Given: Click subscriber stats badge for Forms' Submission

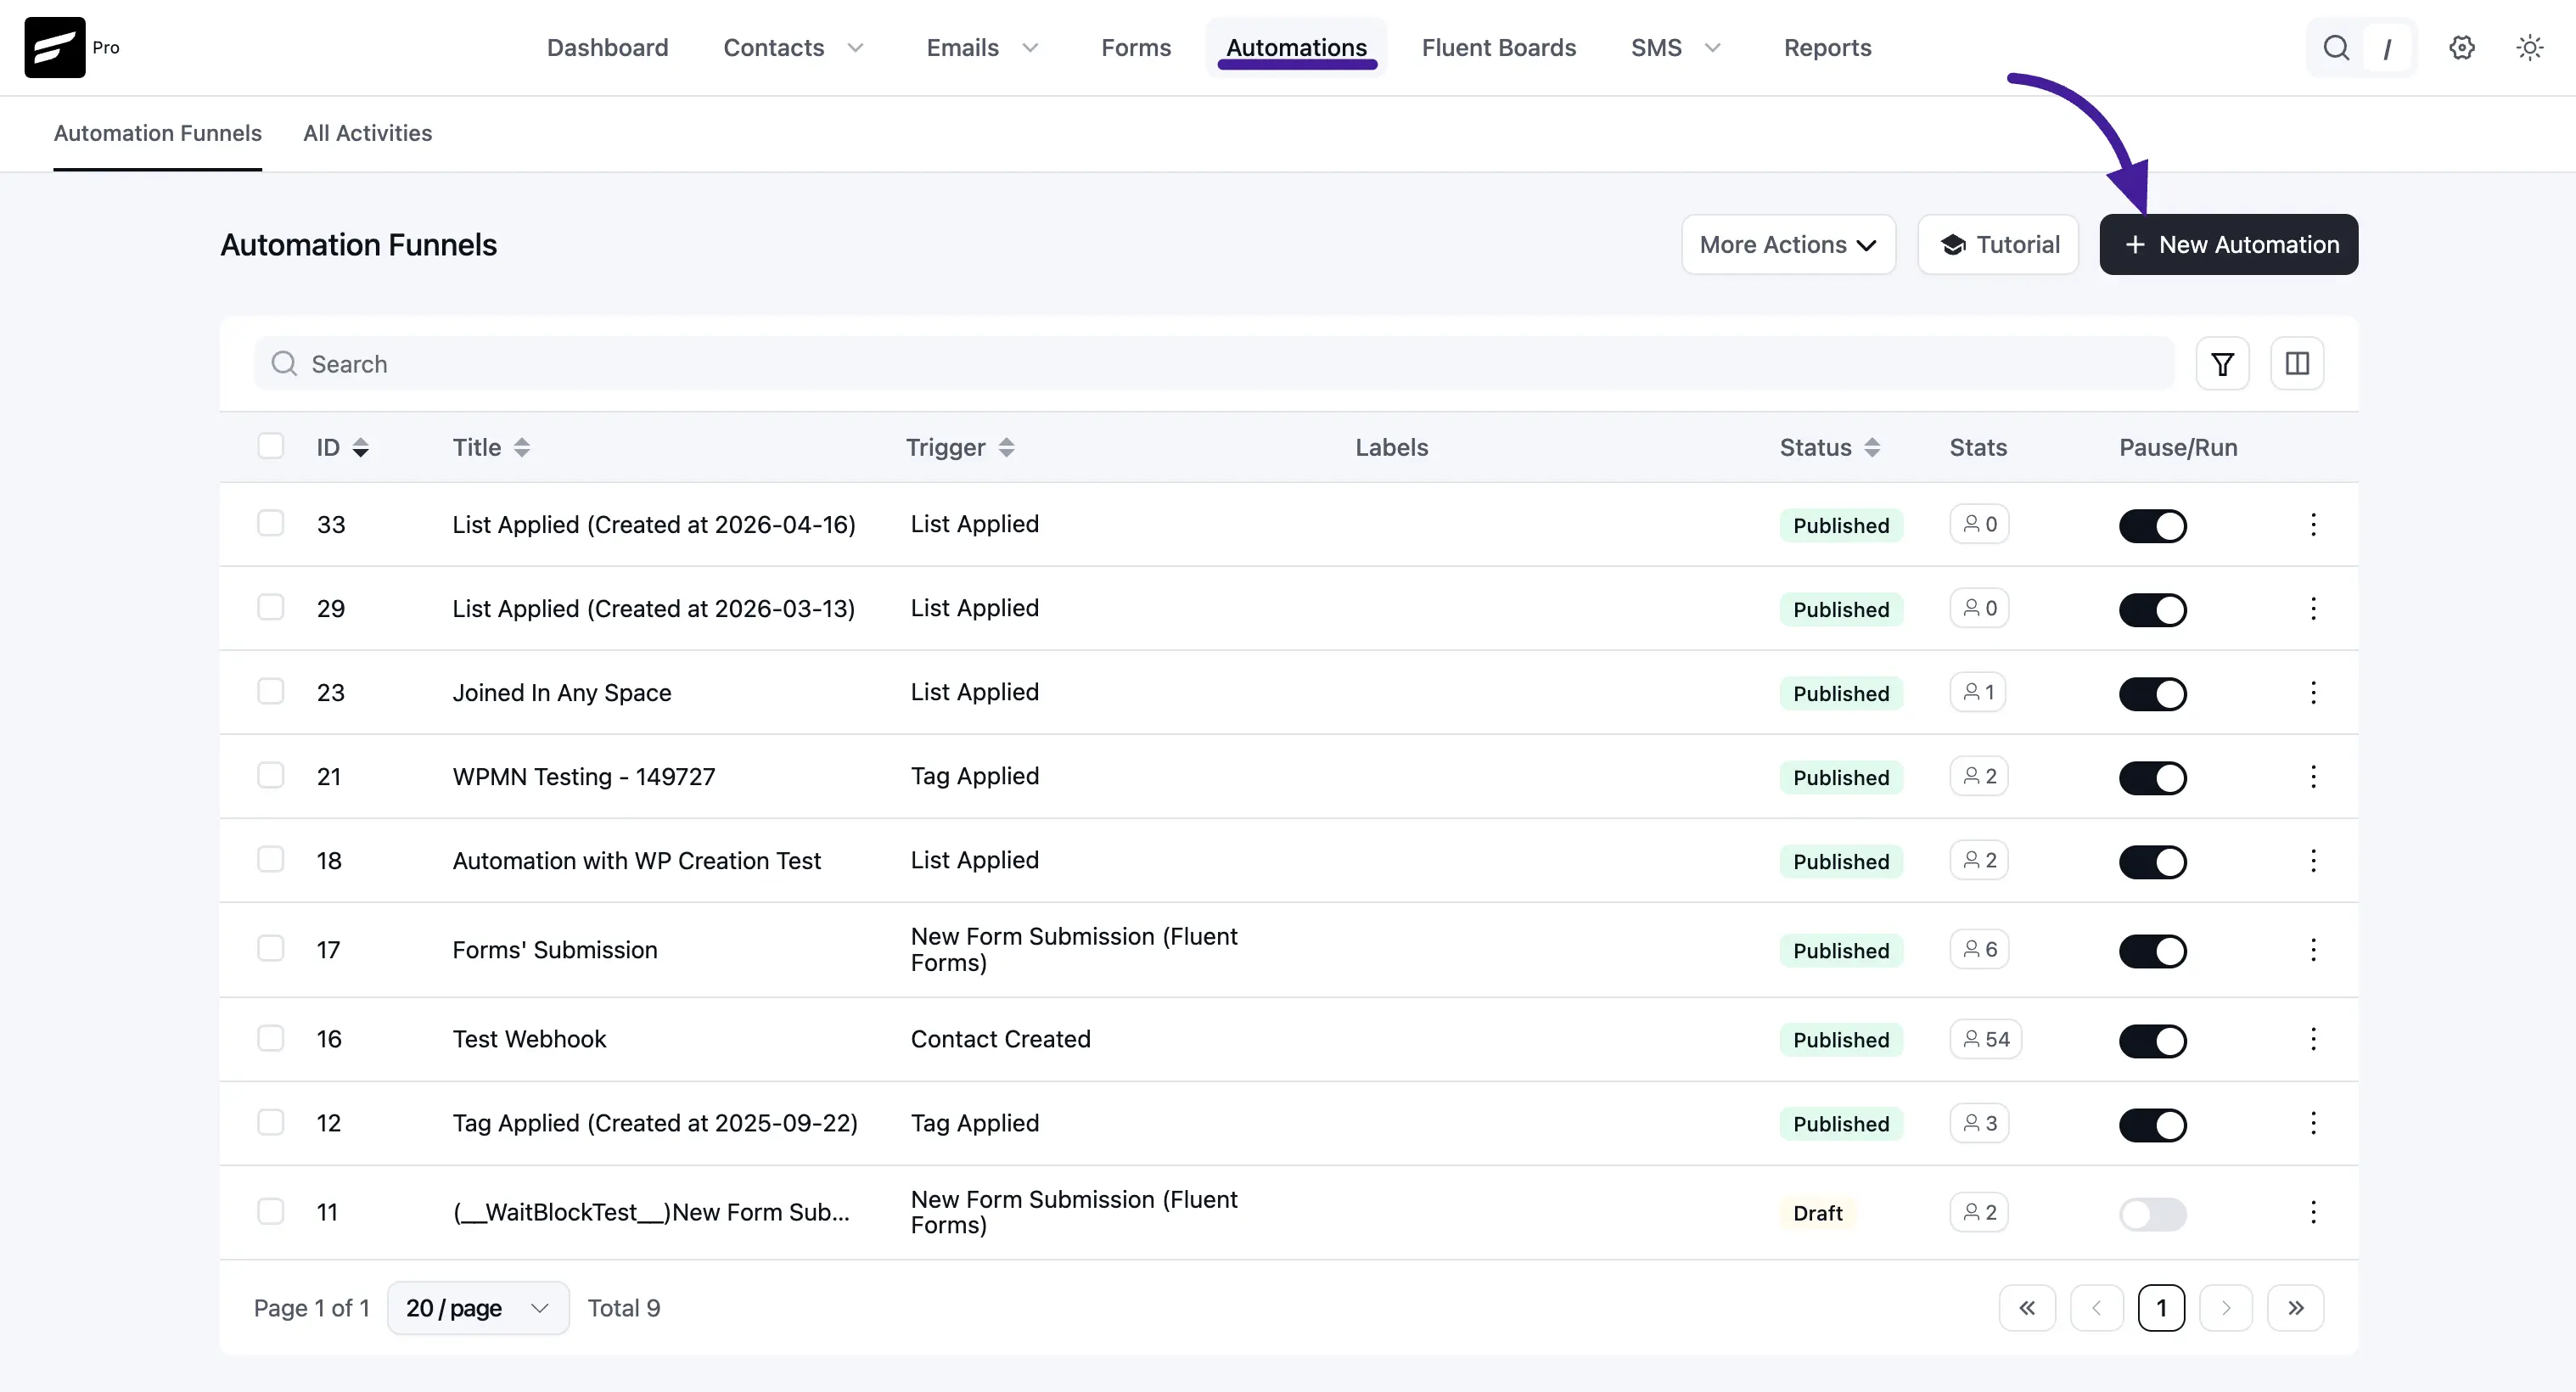Looking at the screenshot, I should pyautogui.click(x=1980, y=949).
